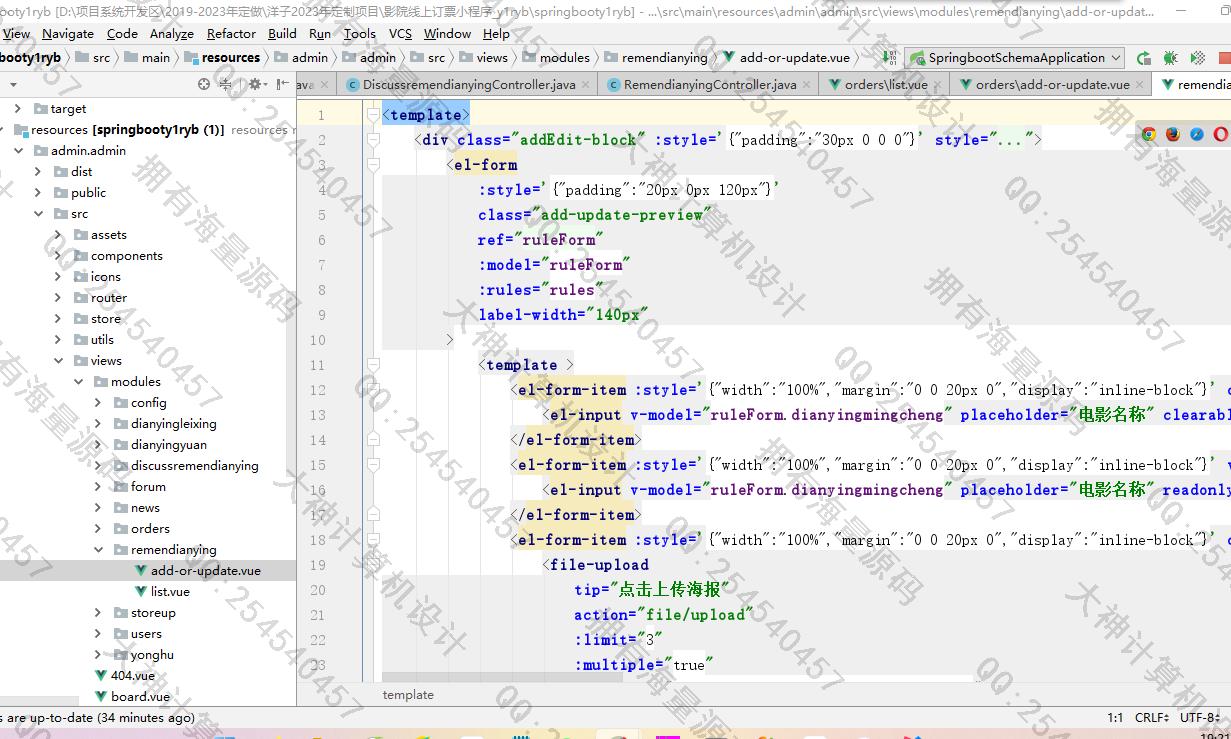Fold the code at line 1

[373, 115]
